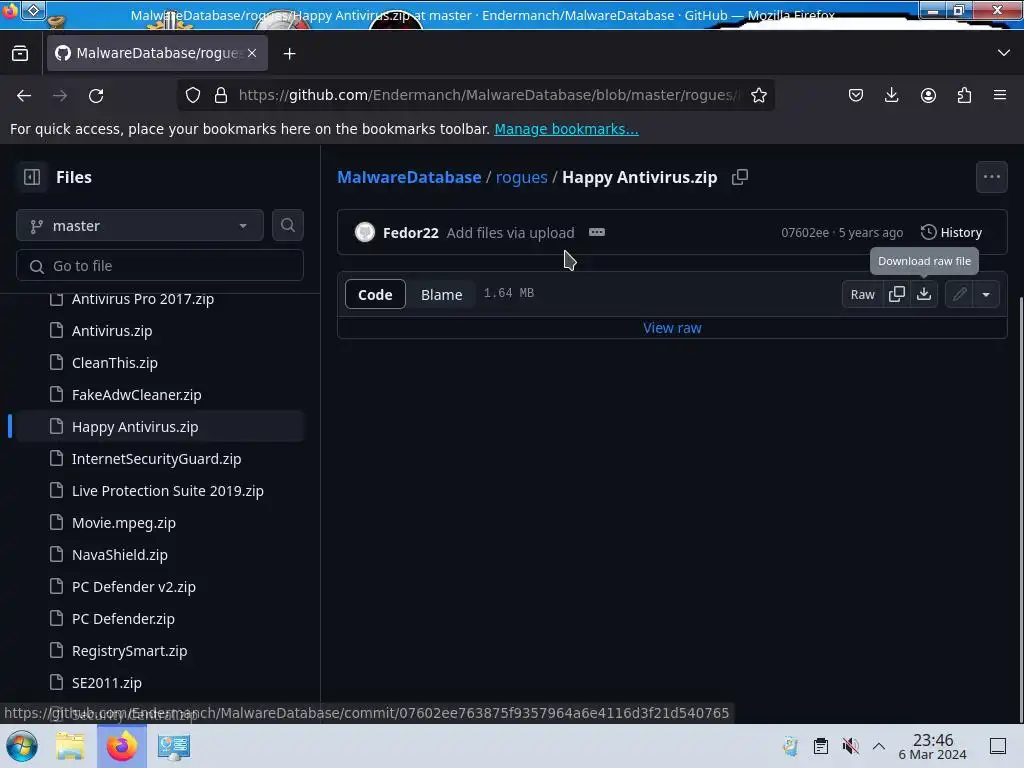Open Add files via upload commit message
The height and width of the screenshot is (768, 1024).
click(511, 232)
